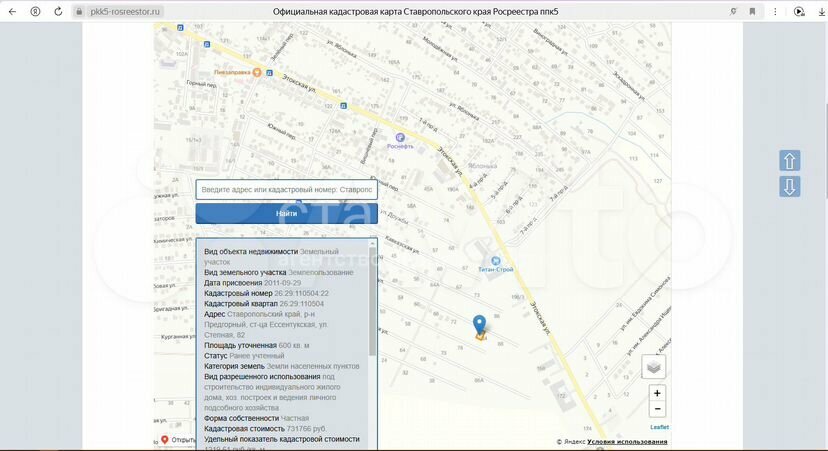Screen dimensions: 828x451
Task: Click bus stop icon next to Пивзаправка
Action: click(x=269, y=72)
